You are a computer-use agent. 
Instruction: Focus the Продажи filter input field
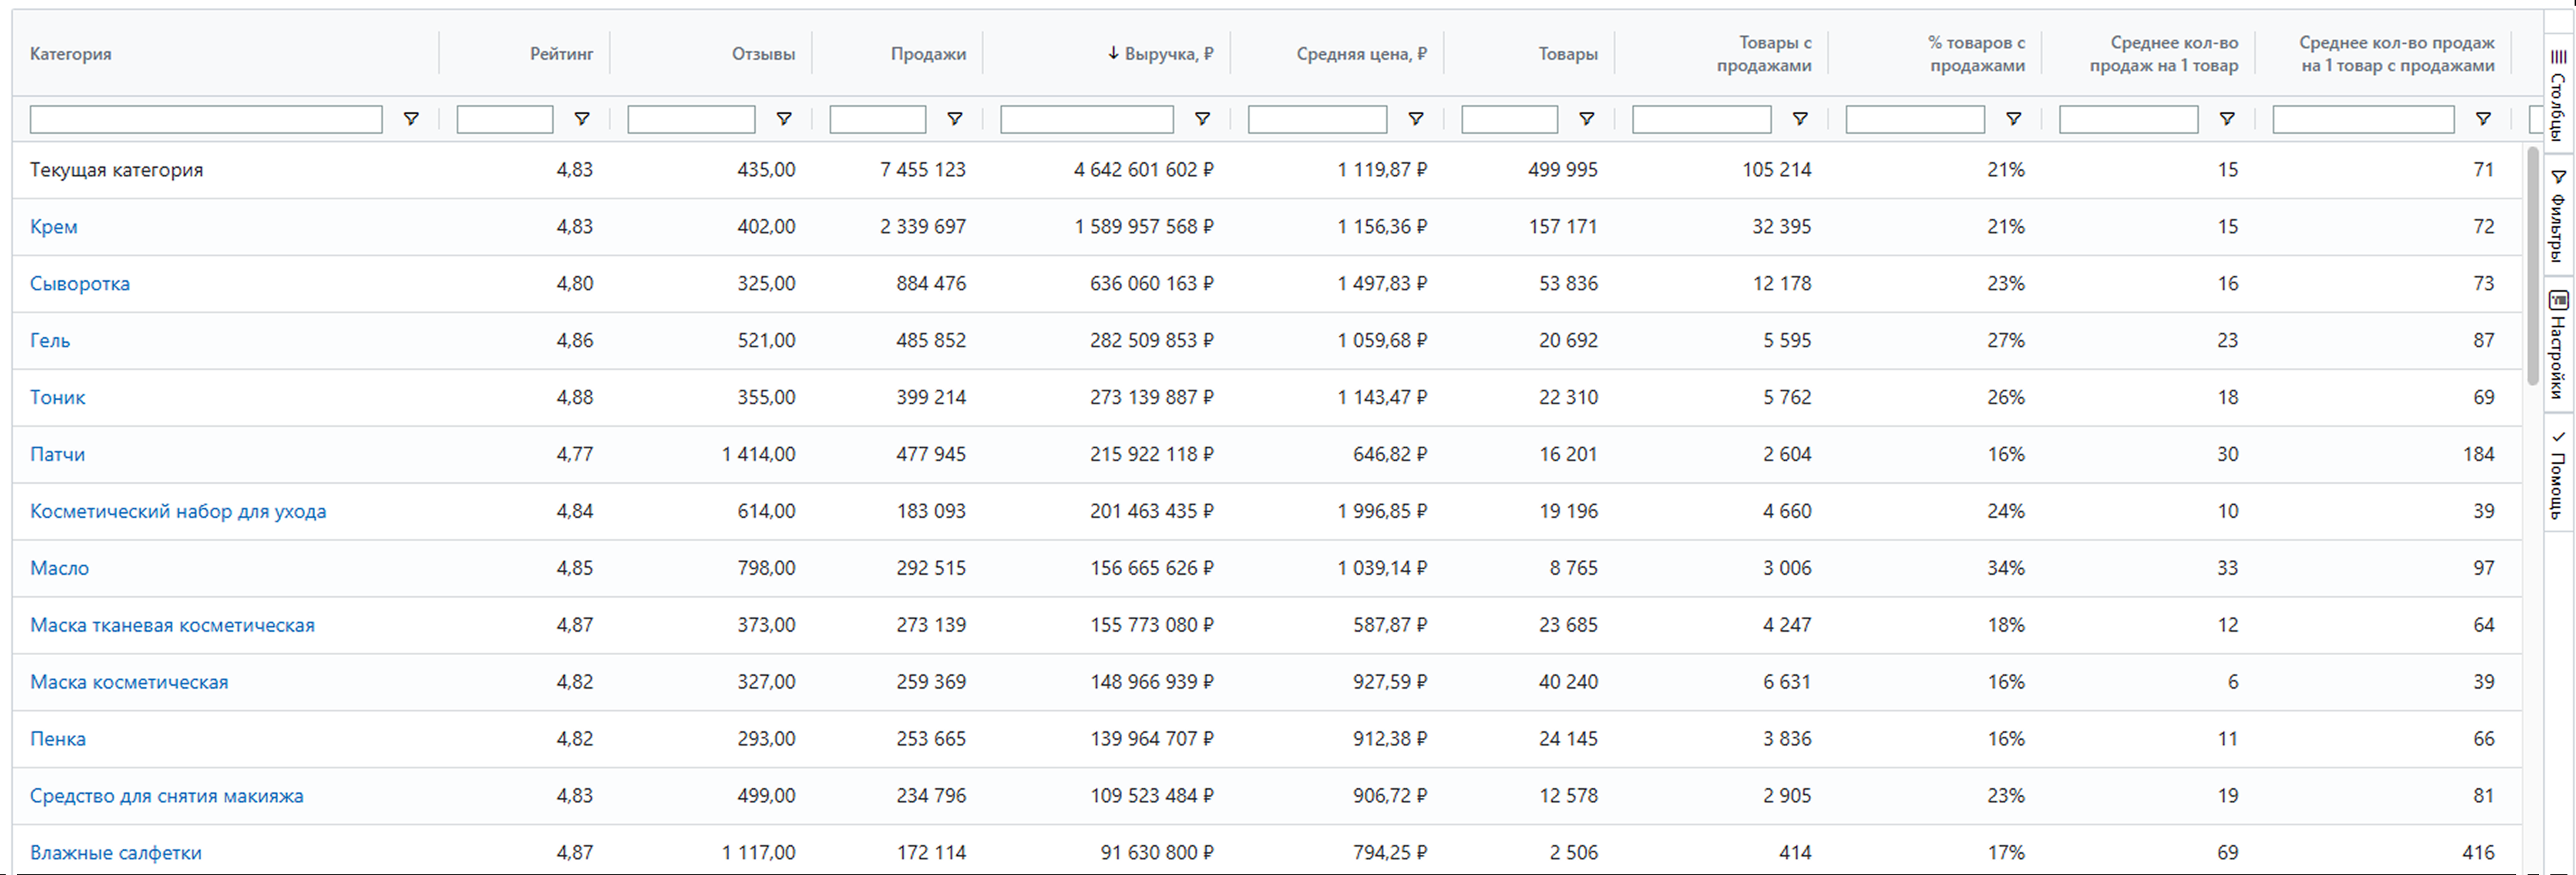point(878,119)
